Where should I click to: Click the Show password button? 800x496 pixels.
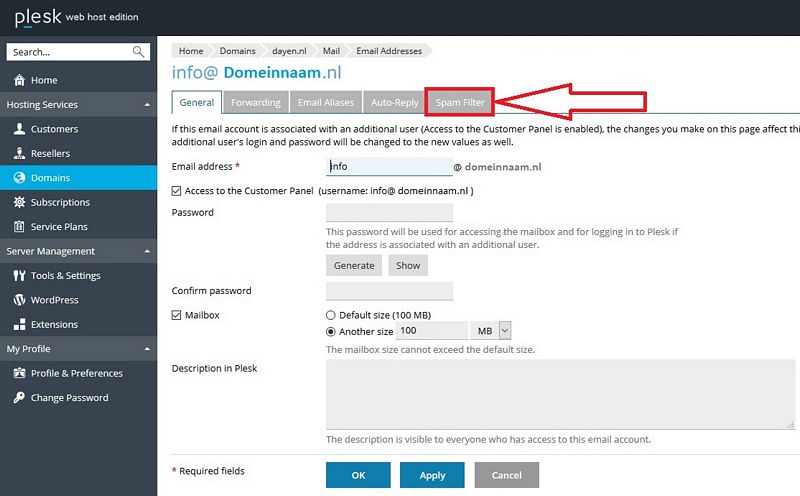tap(408, 265)
